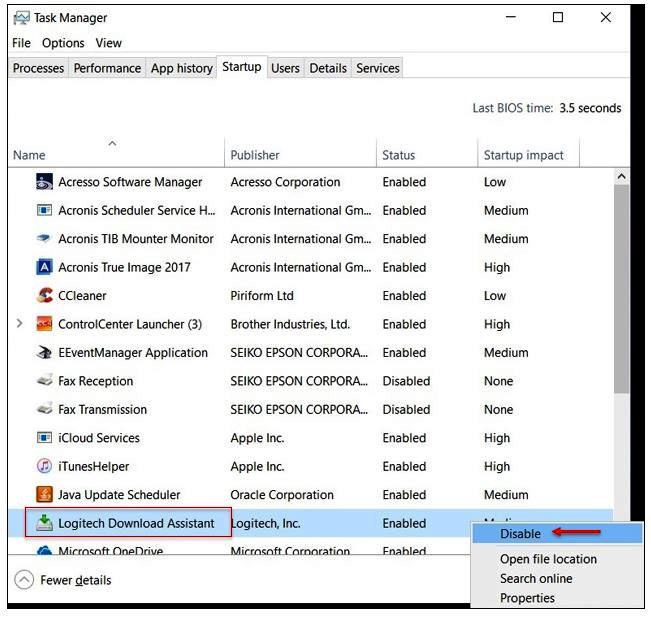Click Enabled status of Logitech Download Assistant

pos(404,523)
